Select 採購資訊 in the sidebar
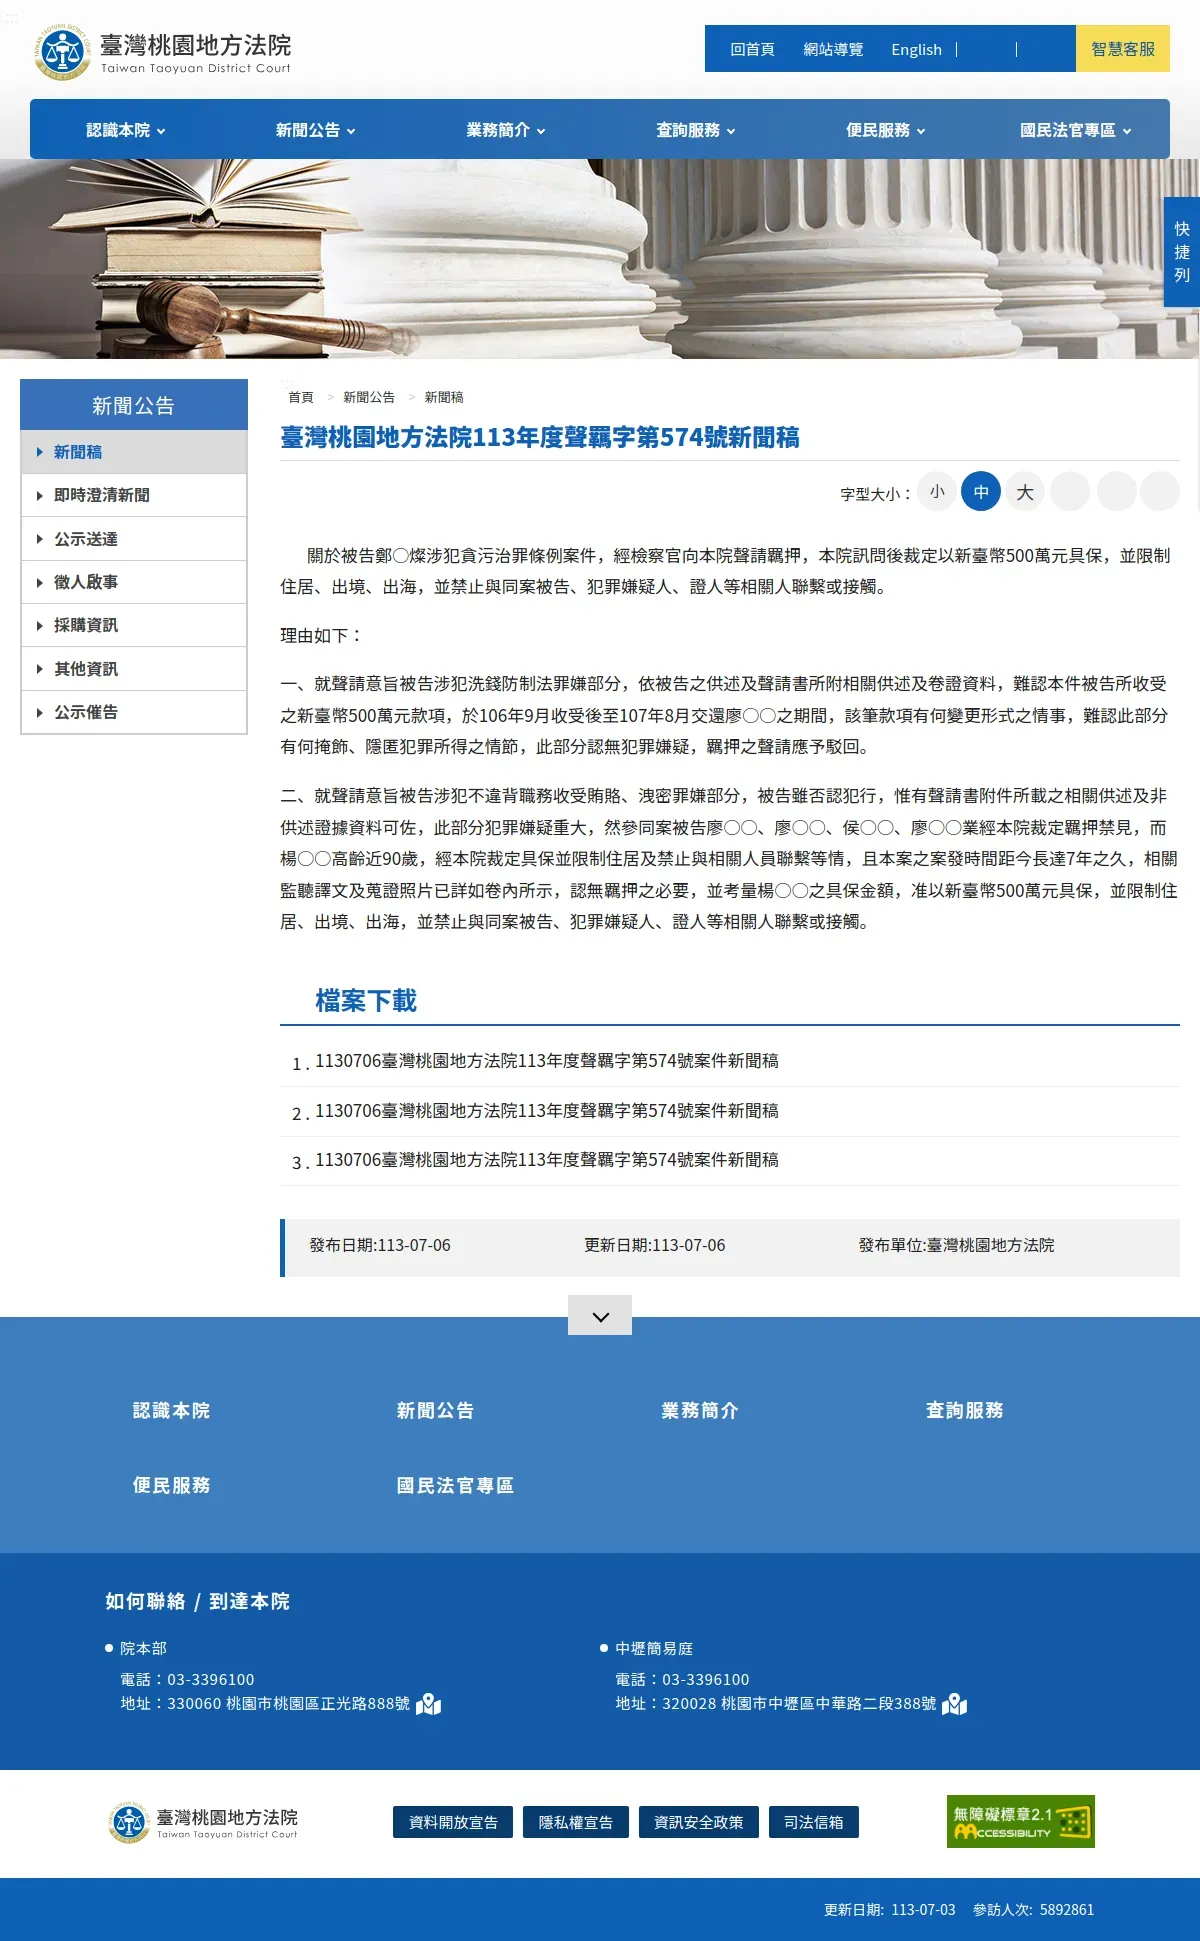 tap(134, 625)
